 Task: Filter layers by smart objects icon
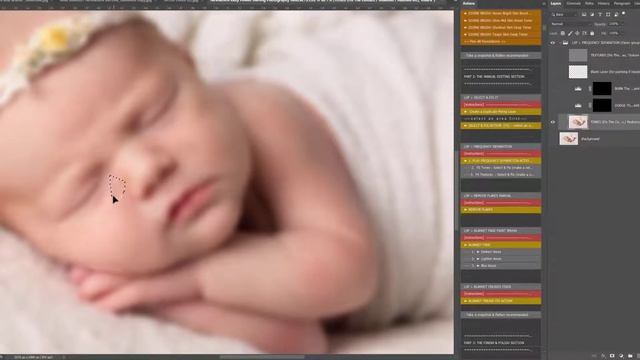[616, 14]
